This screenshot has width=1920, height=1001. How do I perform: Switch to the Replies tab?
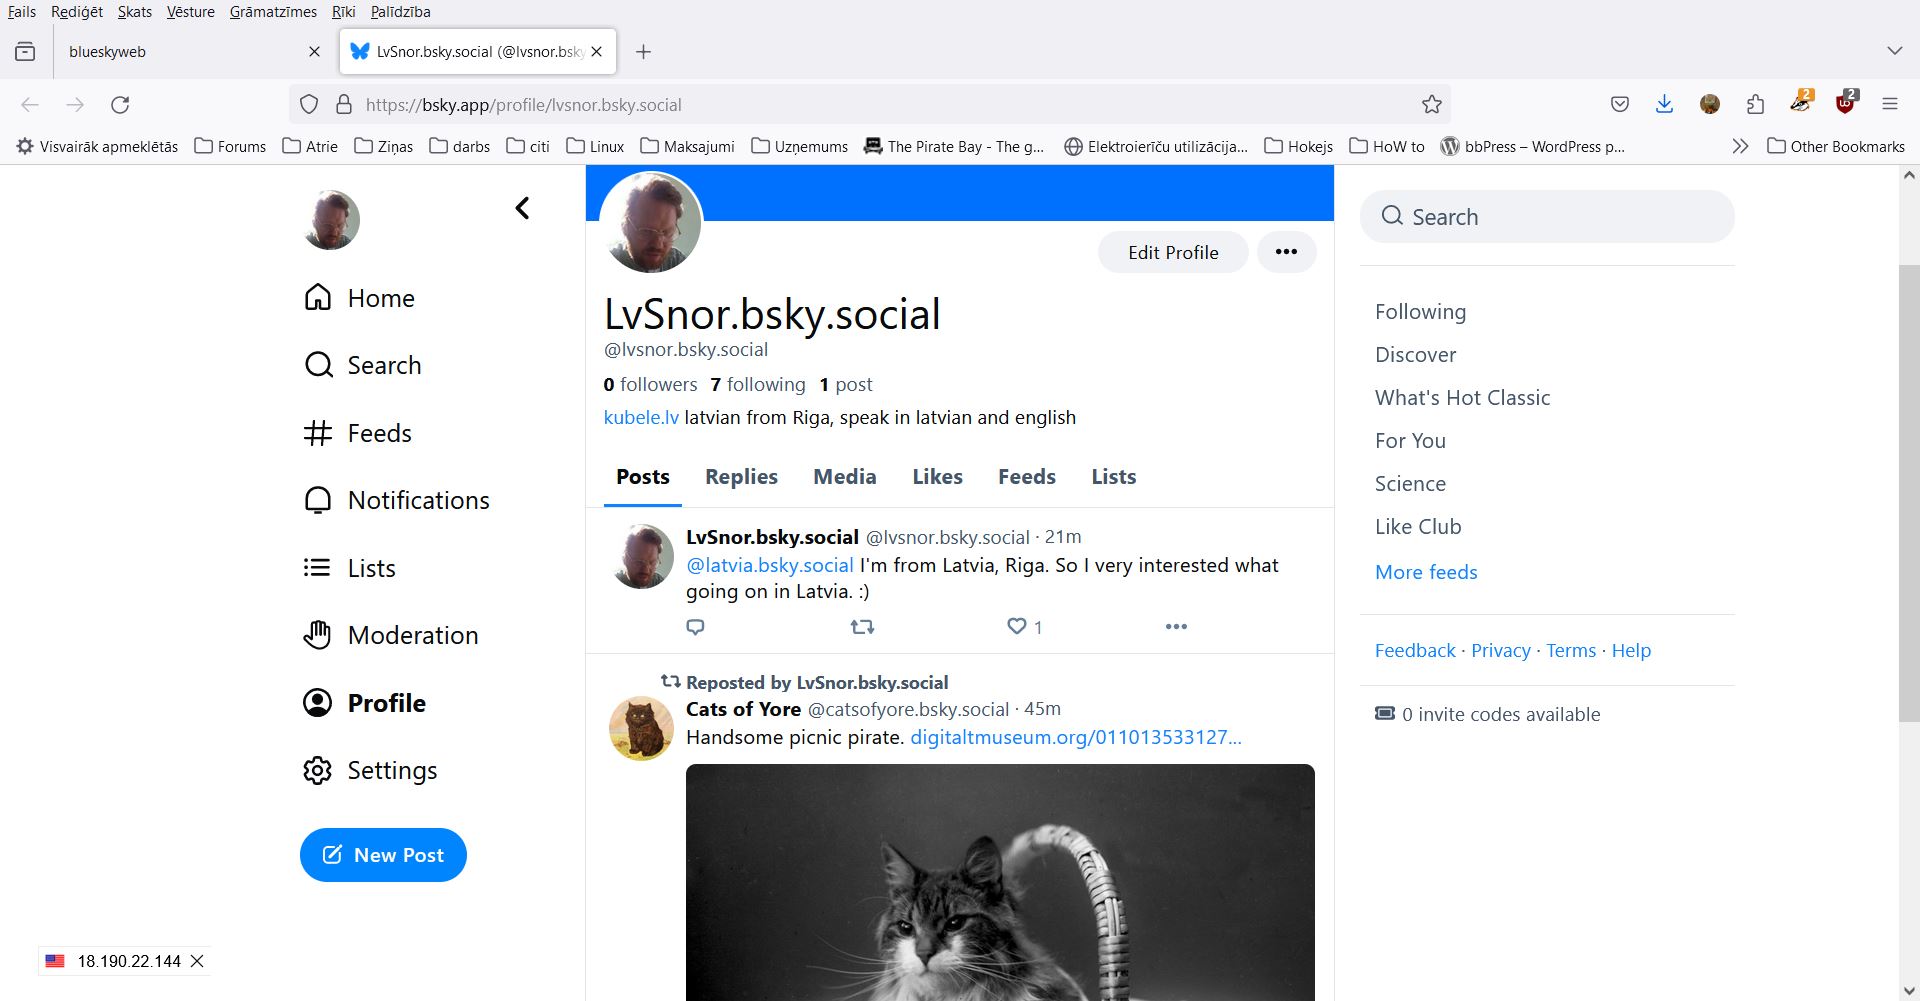coord(741,477)
